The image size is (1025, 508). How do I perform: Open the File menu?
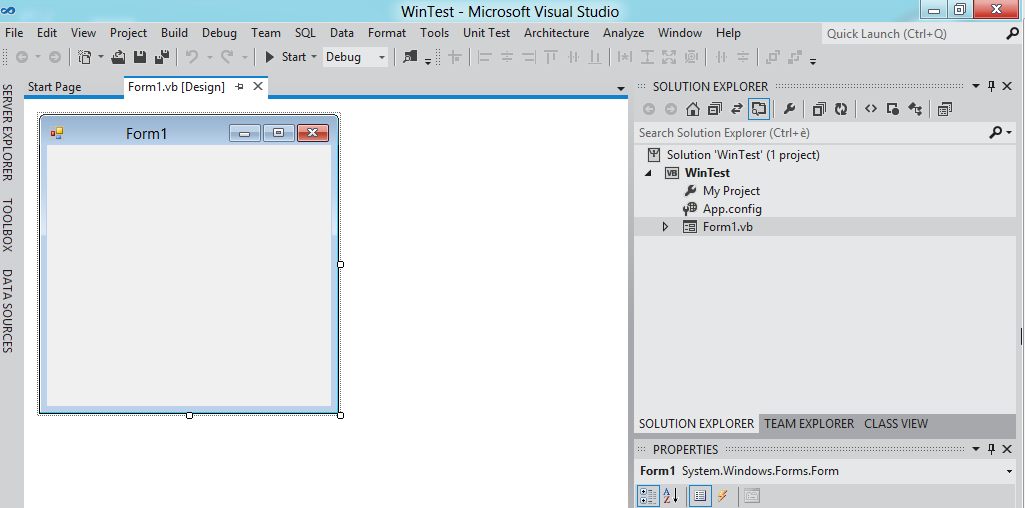click(14, 33)
